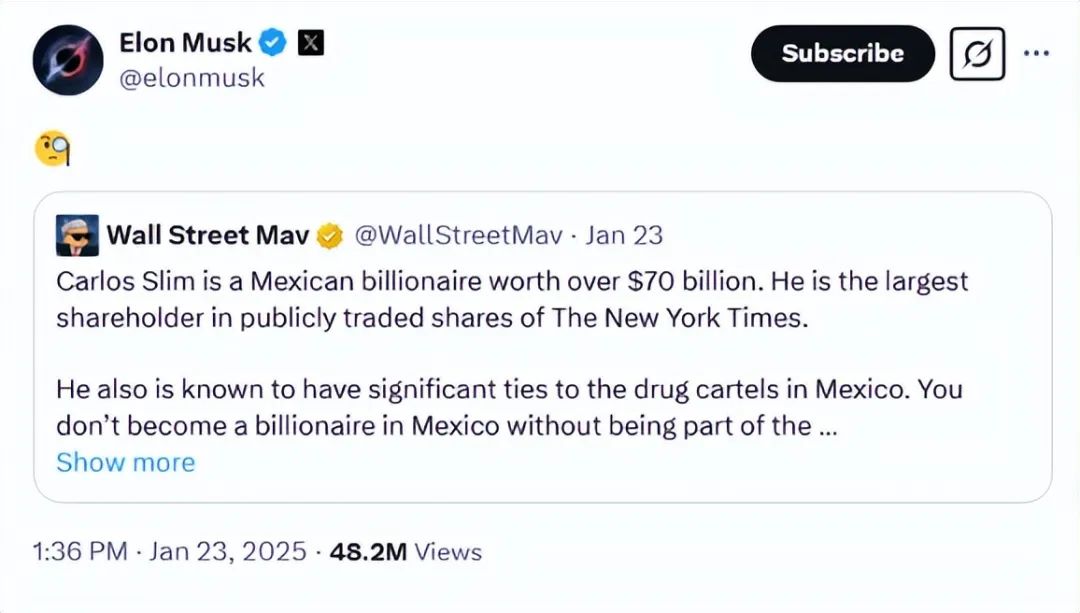The width and height of the screenshot is (1080, 613).
Task: Click the quoted post's Jan 23 date
Action: 624,236
